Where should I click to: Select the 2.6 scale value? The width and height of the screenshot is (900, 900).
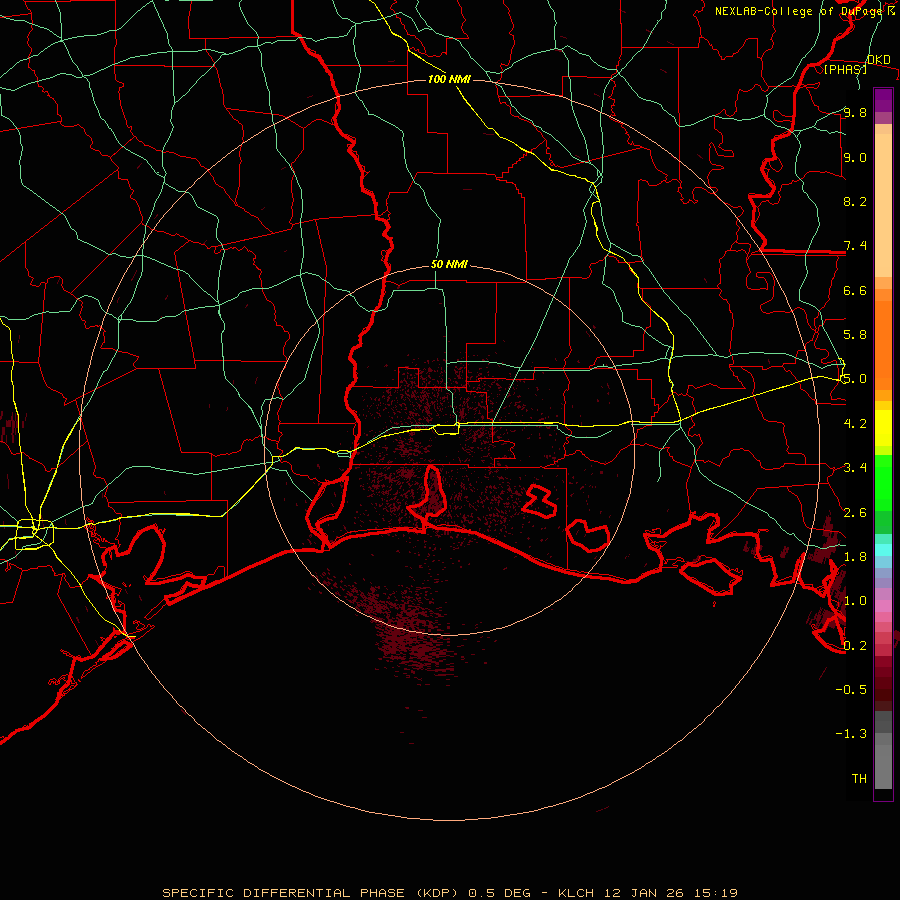(x=855, y=513)
